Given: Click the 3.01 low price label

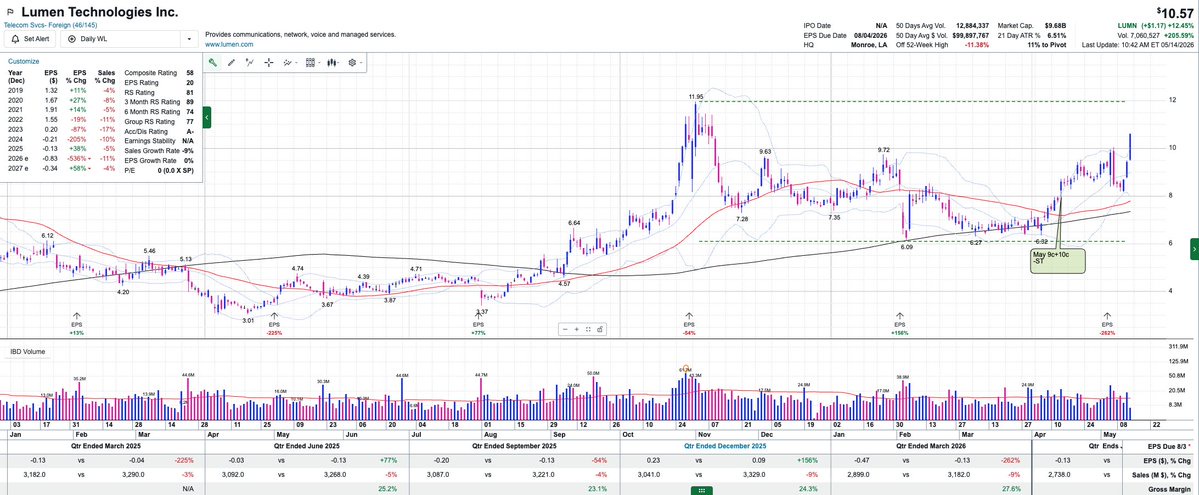Looking at the screenshot, I should tap(248, 321).
